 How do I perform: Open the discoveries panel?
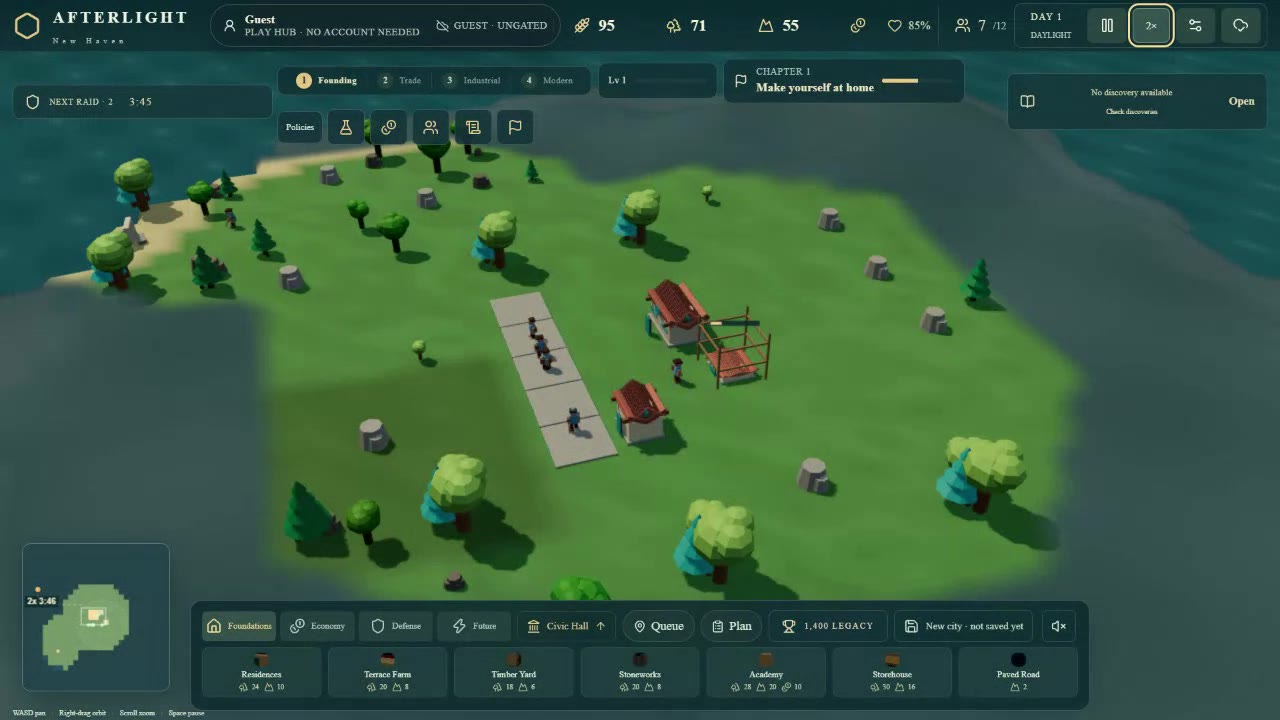pyautogui.click(x=1241, y=101)
